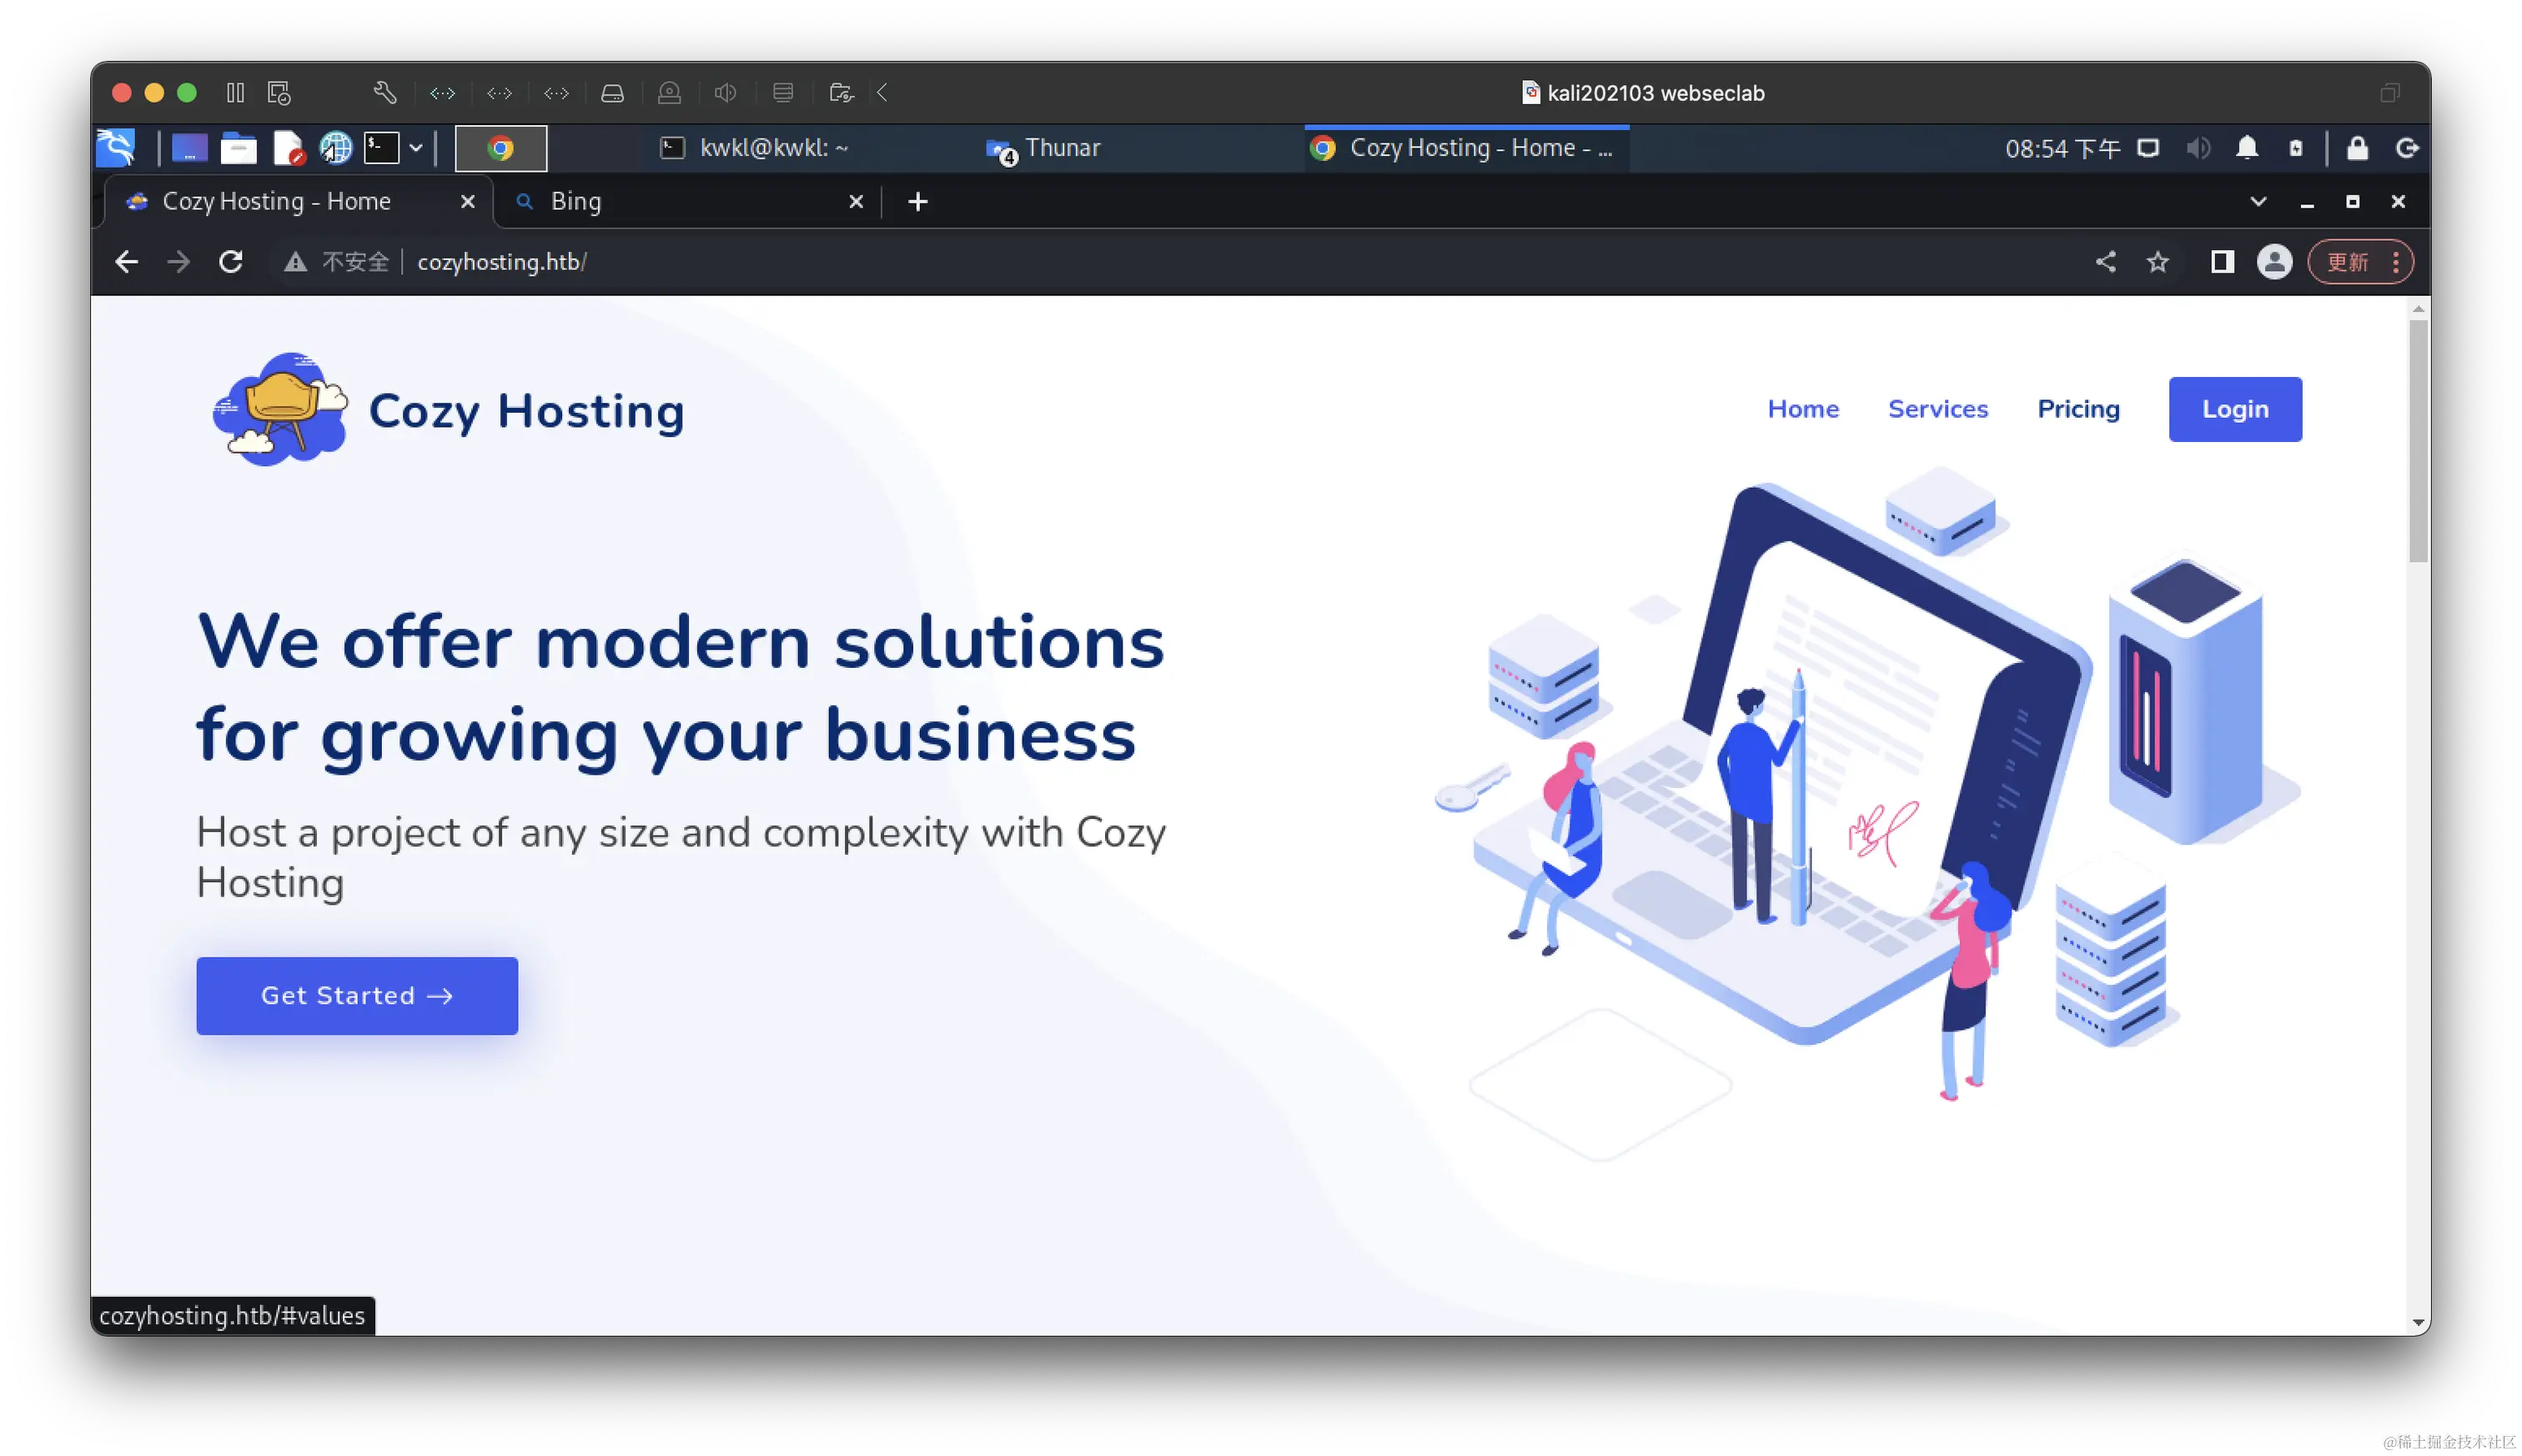The height and width of the screenshot is (1456, 2522).
Task: Toggle VM pause button in titlebar
Action: point(235,93)
